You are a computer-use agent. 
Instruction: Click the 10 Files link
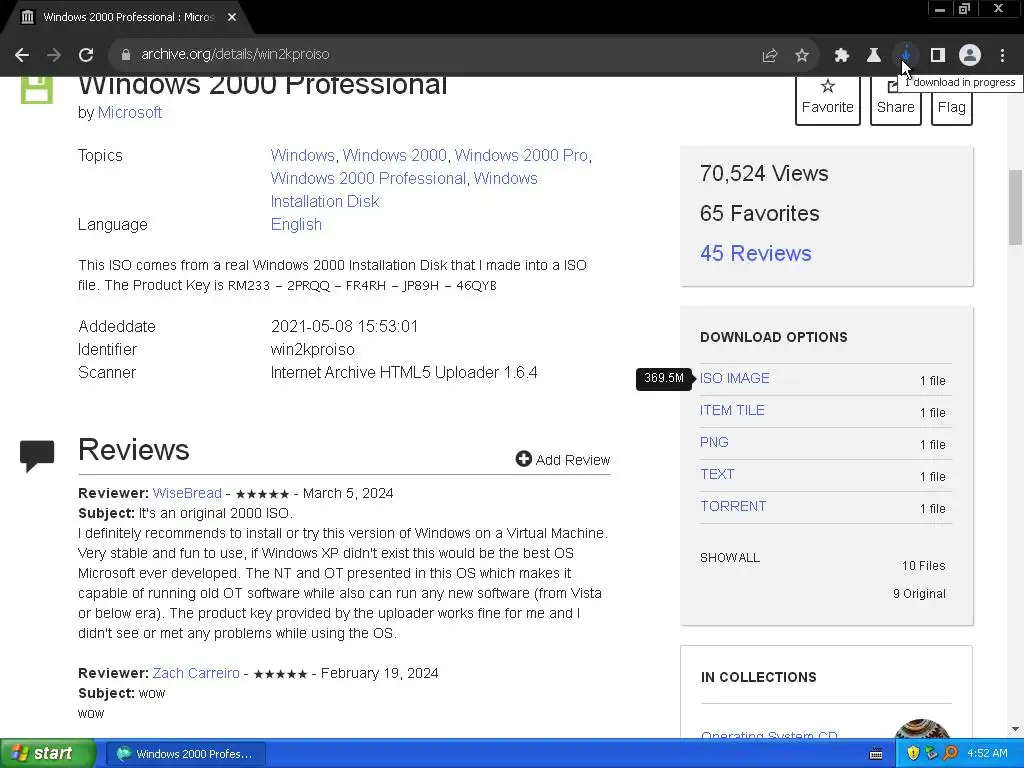pyautogui.click(x=923, y=566)
